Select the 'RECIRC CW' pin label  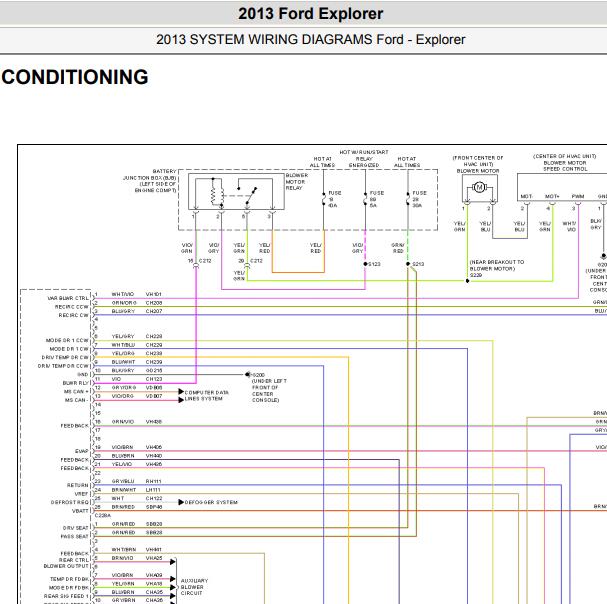[x=74, y=315]
